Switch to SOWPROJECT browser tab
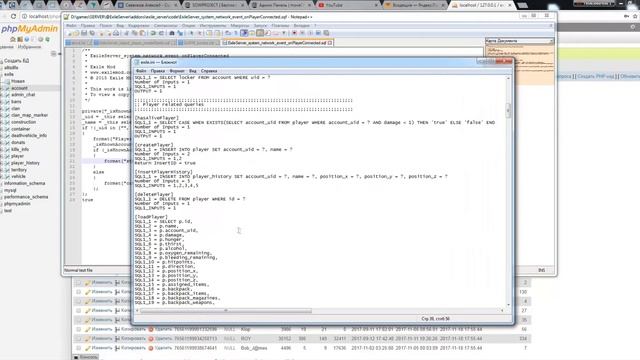640x360 pixels. click(213, 5)
